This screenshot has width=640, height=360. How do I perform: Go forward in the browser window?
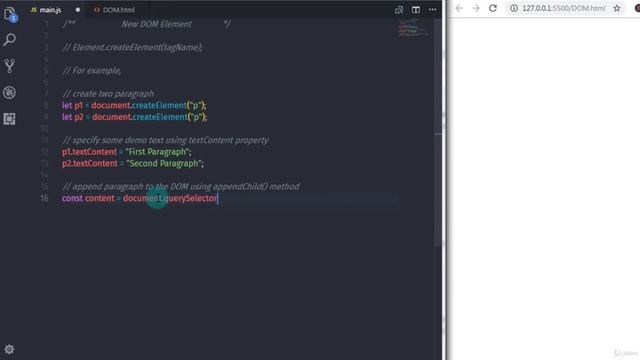point(476,8)
